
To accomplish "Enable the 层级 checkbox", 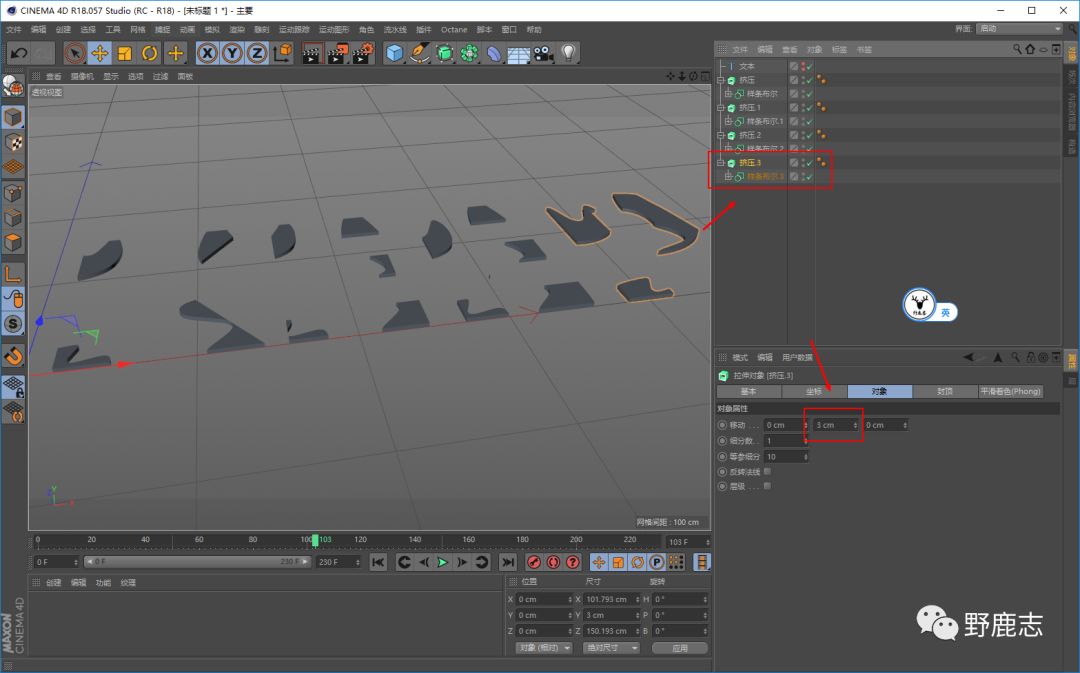I will 767,486.
